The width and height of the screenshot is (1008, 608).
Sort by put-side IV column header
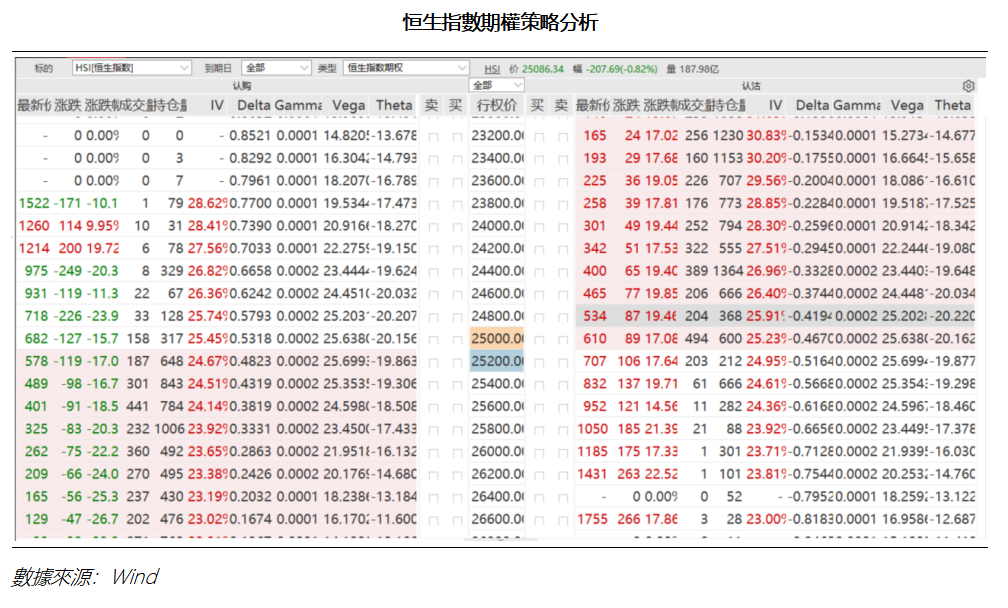click(x=775, y=105)
